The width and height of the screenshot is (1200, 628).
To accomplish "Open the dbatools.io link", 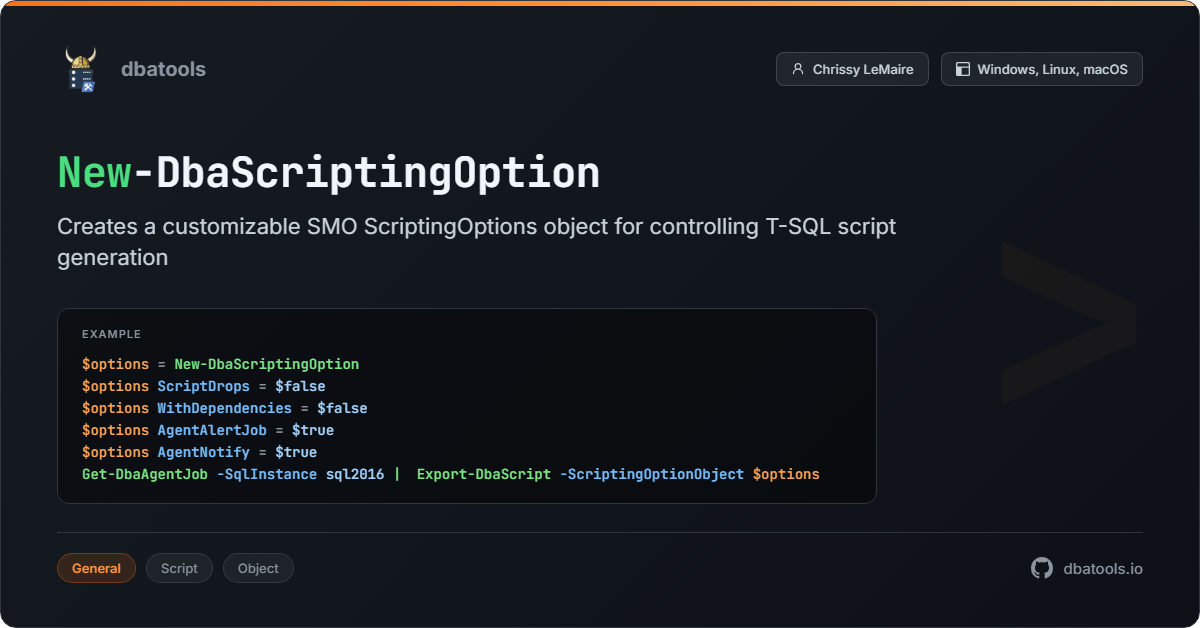I will click(x=1102, y=568).
